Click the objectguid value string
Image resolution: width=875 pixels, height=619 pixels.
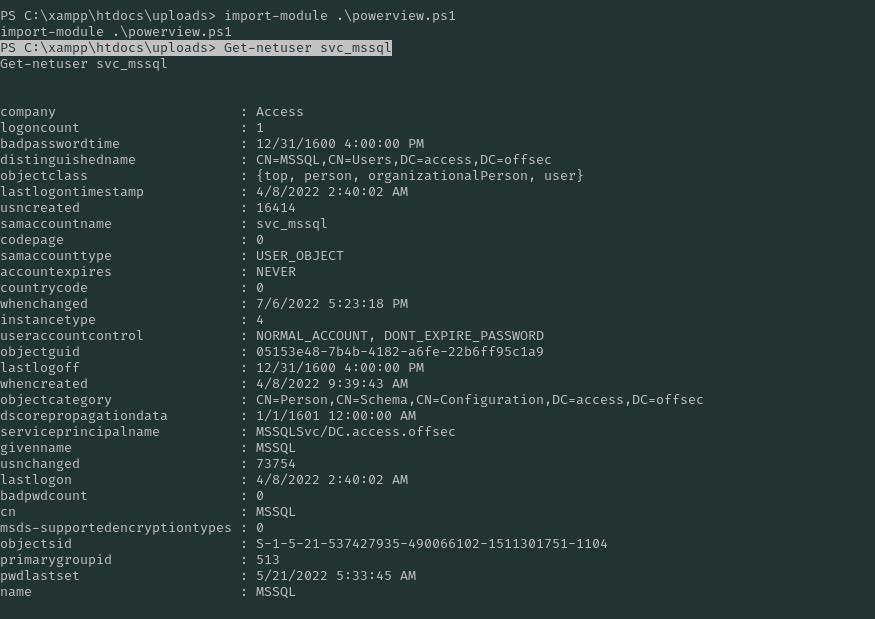point(399,352)
